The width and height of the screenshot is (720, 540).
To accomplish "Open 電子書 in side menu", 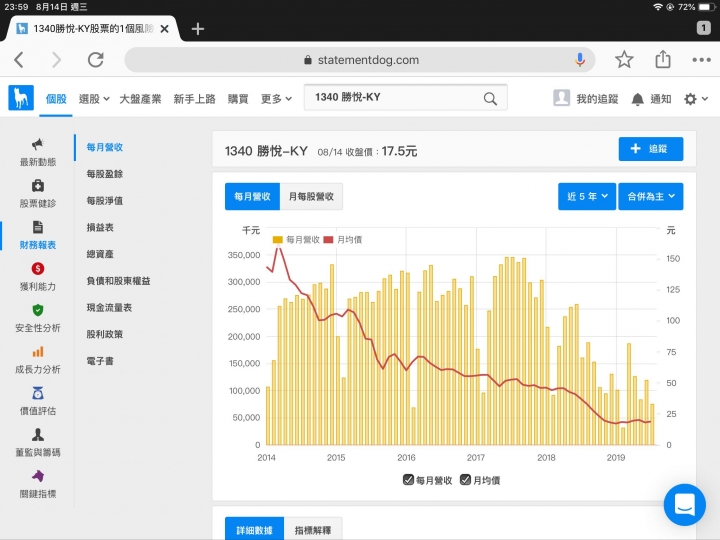I will [x=100, y=361].
